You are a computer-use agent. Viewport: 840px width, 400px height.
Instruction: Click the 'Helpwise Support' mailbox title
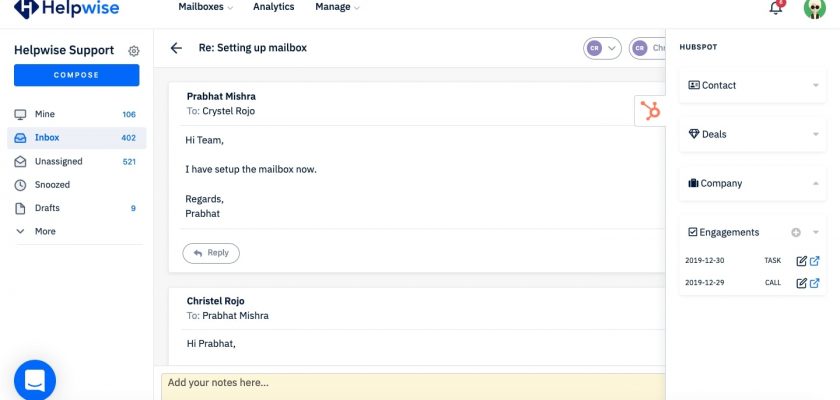click(64, 50)
